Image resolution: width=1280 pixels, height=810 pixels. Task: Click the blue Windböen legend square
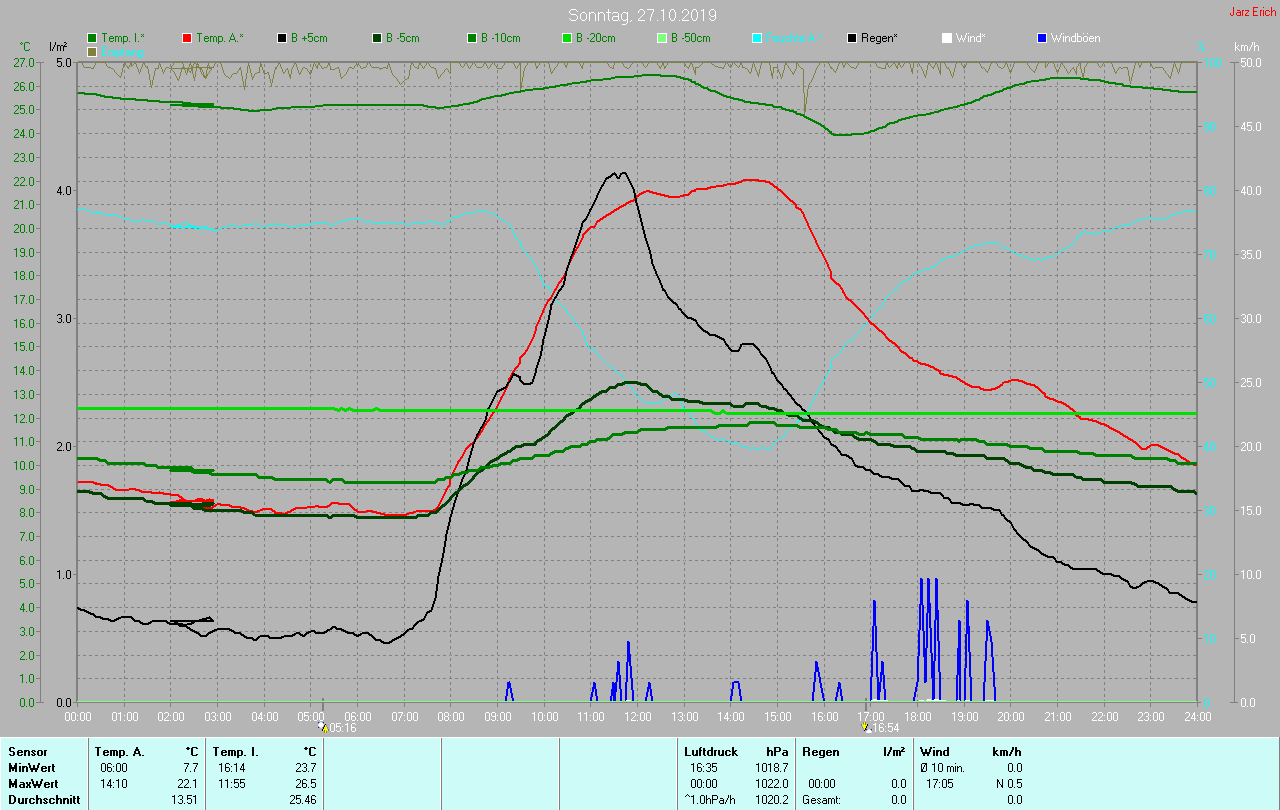[1042, 38]
